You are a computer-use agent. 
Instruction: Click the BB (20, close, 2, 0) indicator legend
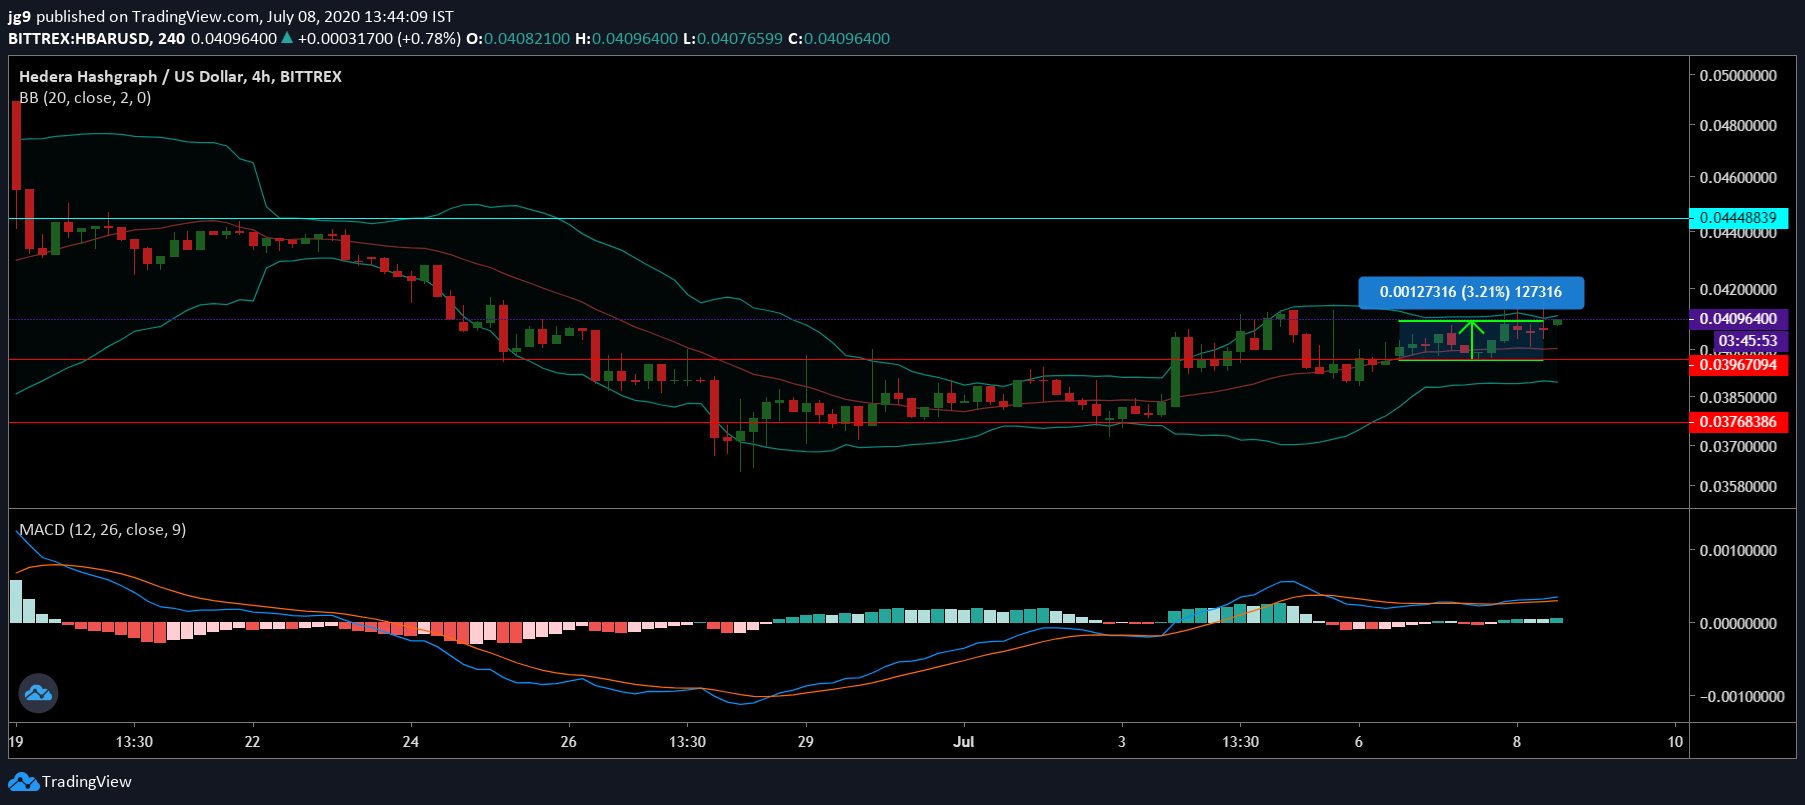pyautogui.click(x=85, y=98)
